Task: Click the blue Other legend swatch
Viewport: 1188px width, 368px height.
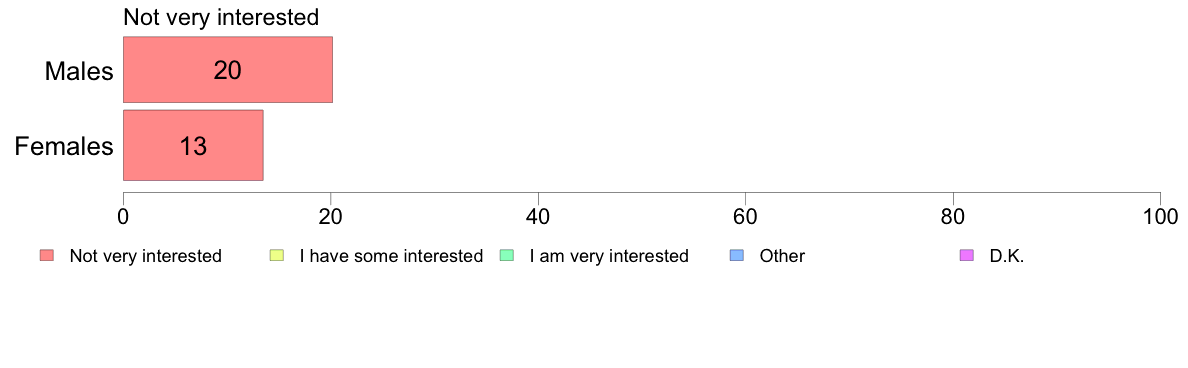Action: pyautogui.click(x=737, y=256)
